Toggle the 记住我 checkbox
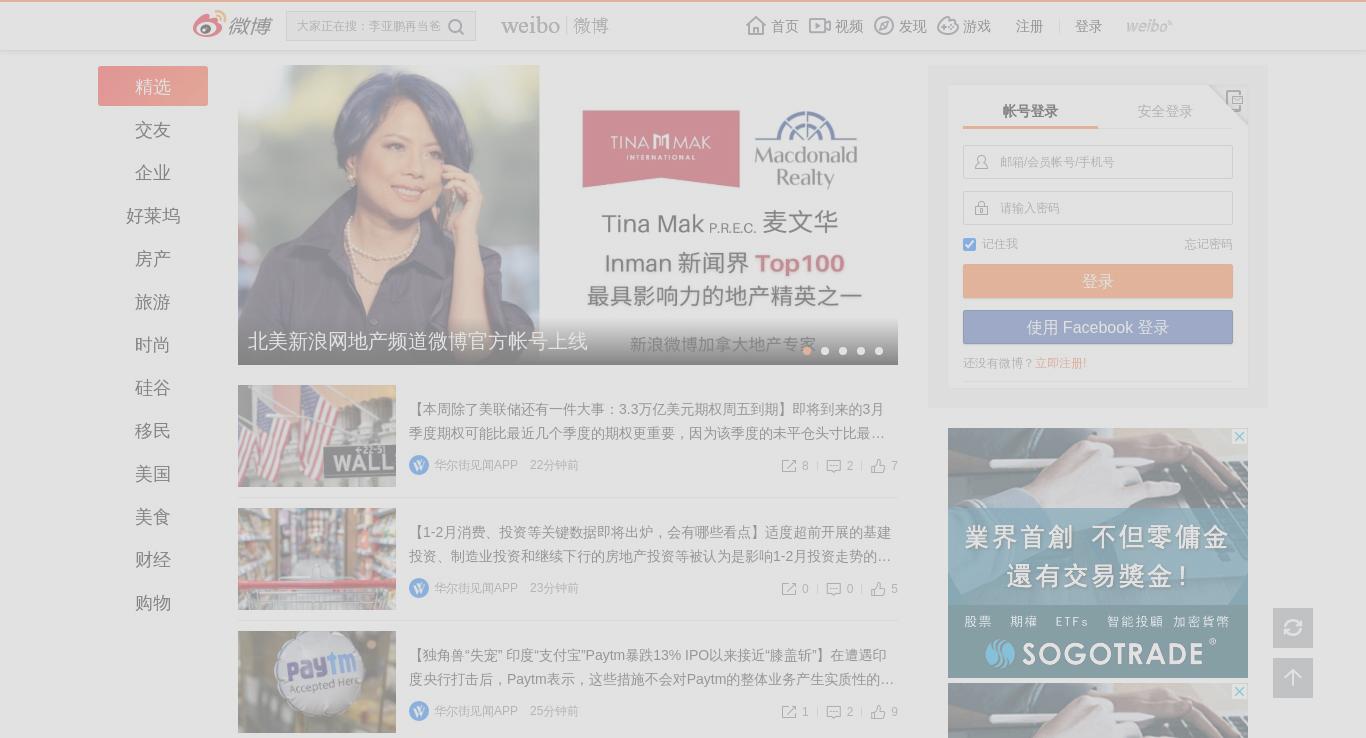Screen dimensions: 1366x738 click(x=969, y=244)
